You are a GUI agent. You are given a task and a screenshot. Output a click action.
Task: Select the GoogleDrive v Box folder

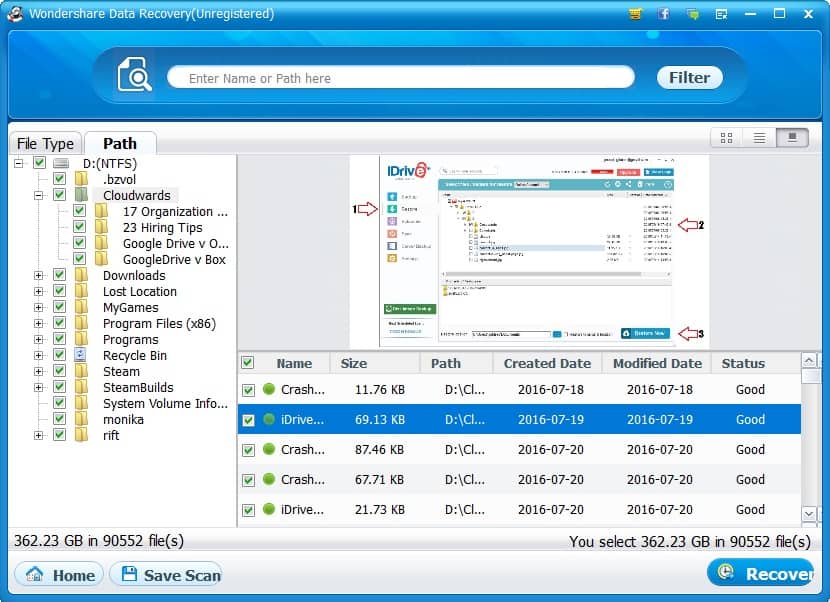coord(174,259)
